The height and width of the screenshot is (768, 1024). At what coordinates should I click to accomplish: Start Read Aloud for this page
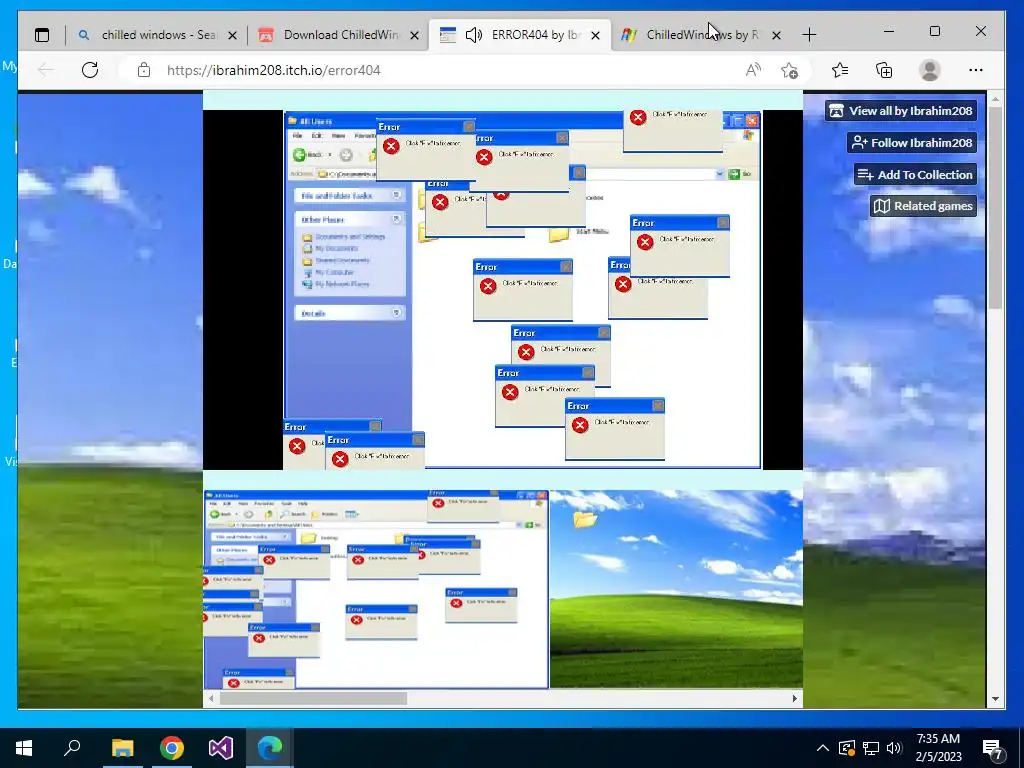(753, 70)
